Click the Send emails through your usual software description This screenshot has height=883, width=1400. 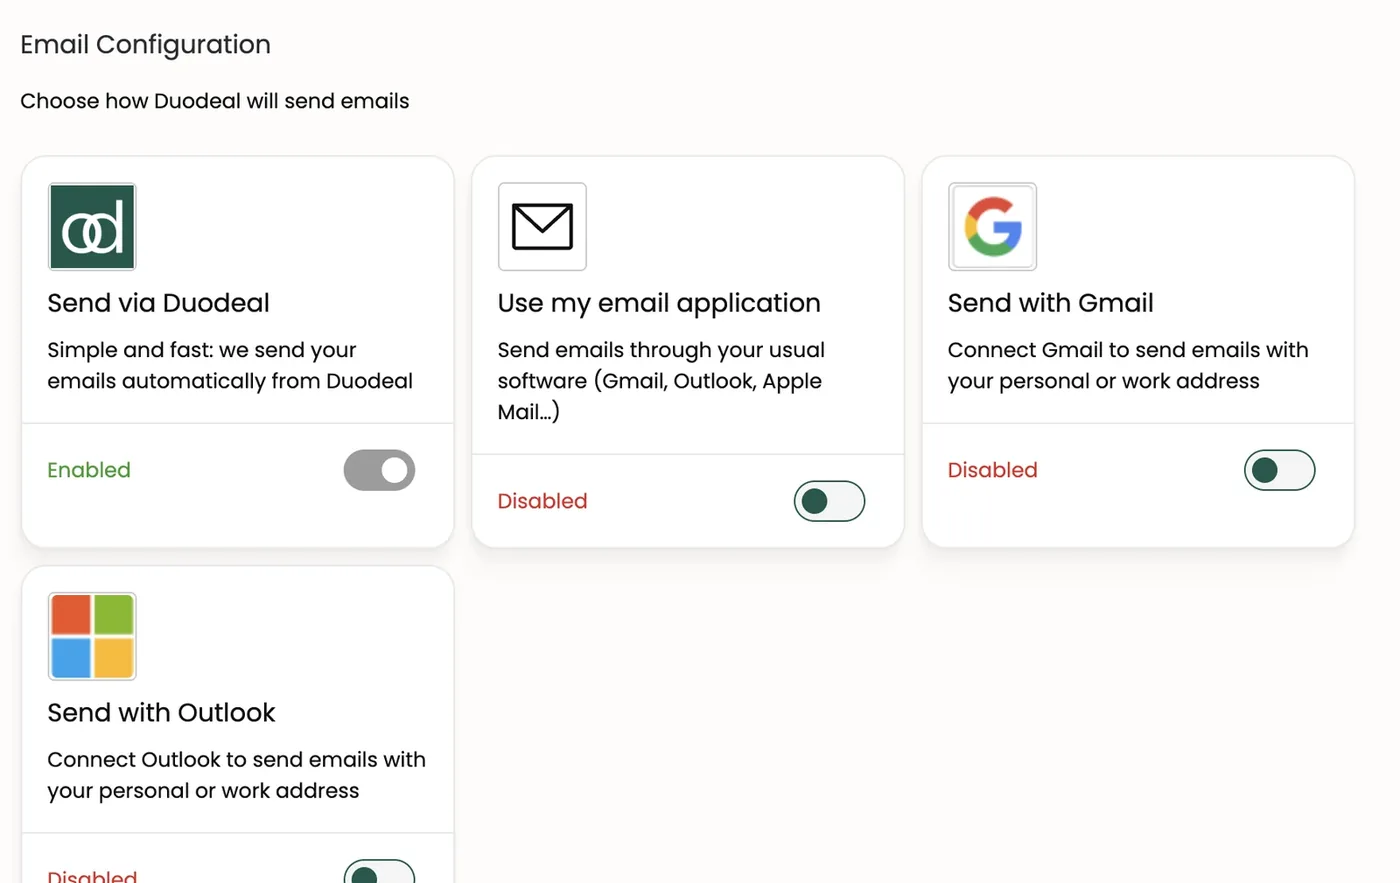[661, 381]
